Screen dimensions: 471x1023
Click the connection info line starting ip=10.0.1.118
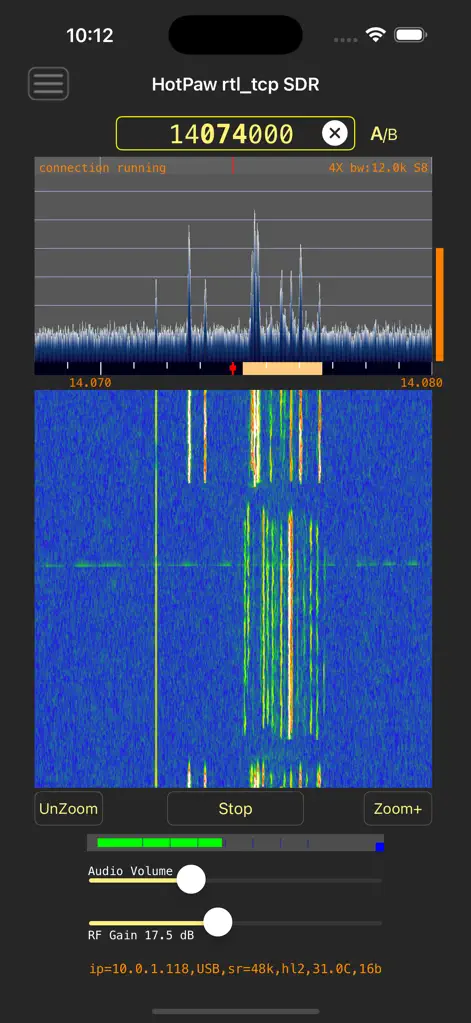[x=236, y=969]
